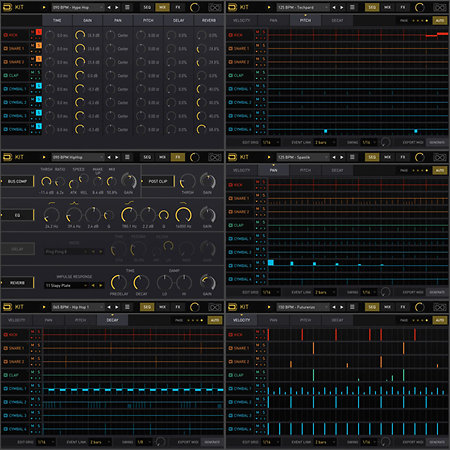Solo Cymbal 1 in the mixer panel
The width and height of the screenshot is (450, 450).
(39, 86)
